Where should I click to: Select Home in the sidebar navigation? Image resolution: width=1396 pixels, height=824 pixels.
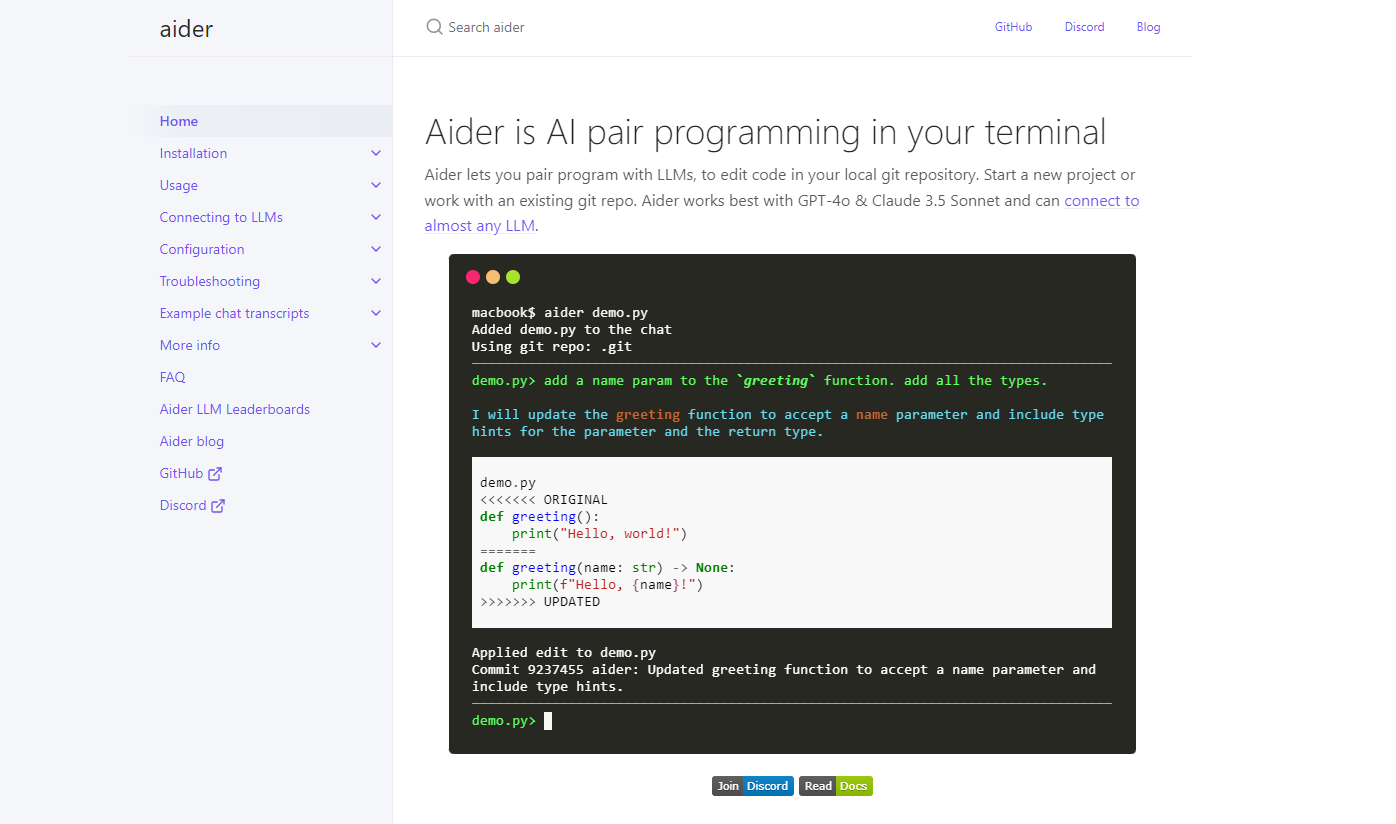click(x=179, y=121)
